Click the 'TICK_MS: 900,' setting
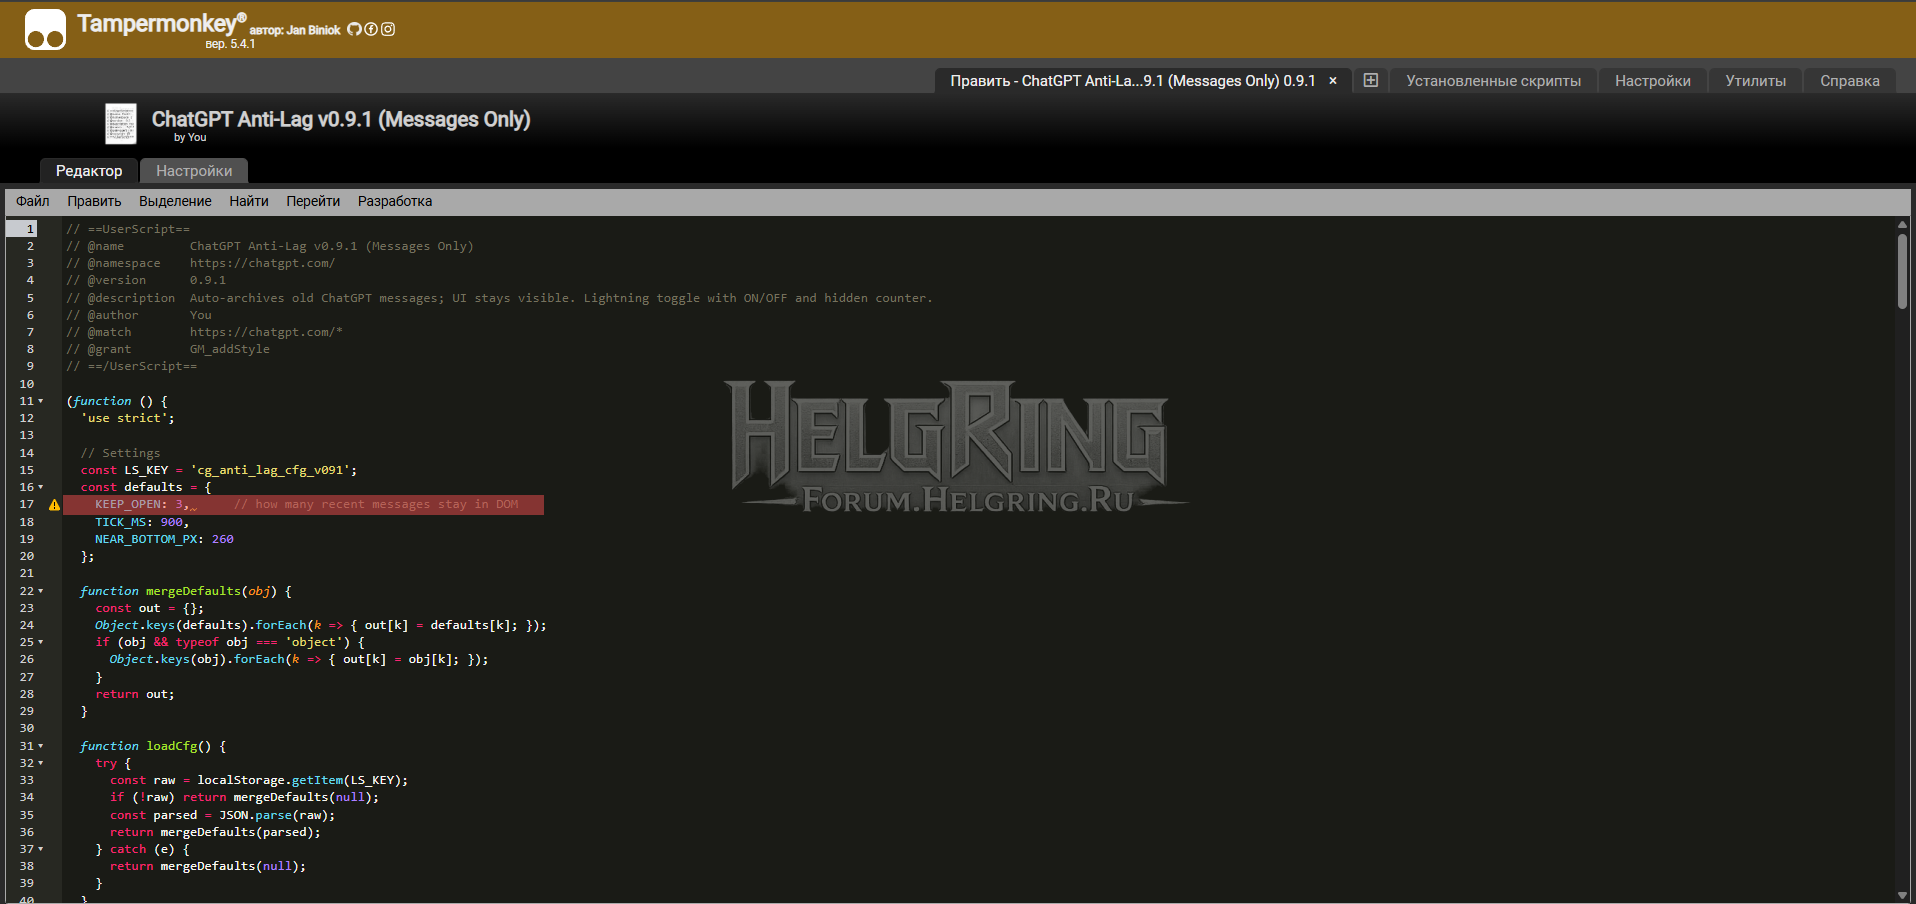This screenshot has height=904, width=1916. pos(142,522)
